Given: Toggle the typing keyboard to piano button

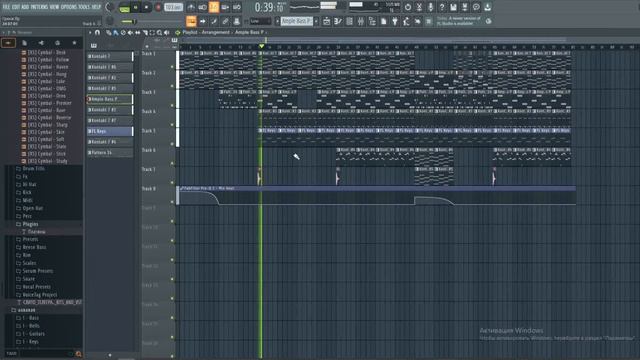Looking at the screenshot, I should coord(191,21).
